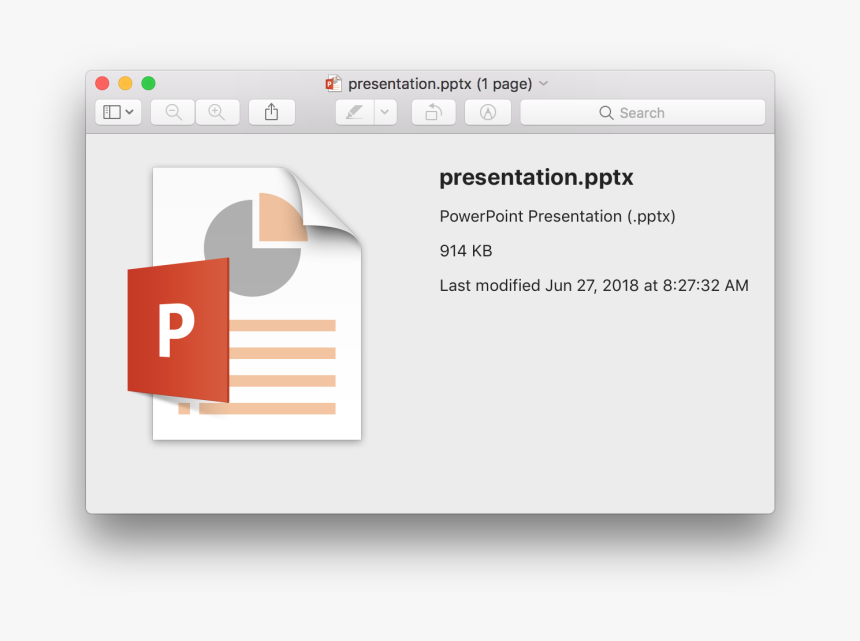Click the search magnifier icon
This screenshot has height=641, width=860.
coord(606,113)
